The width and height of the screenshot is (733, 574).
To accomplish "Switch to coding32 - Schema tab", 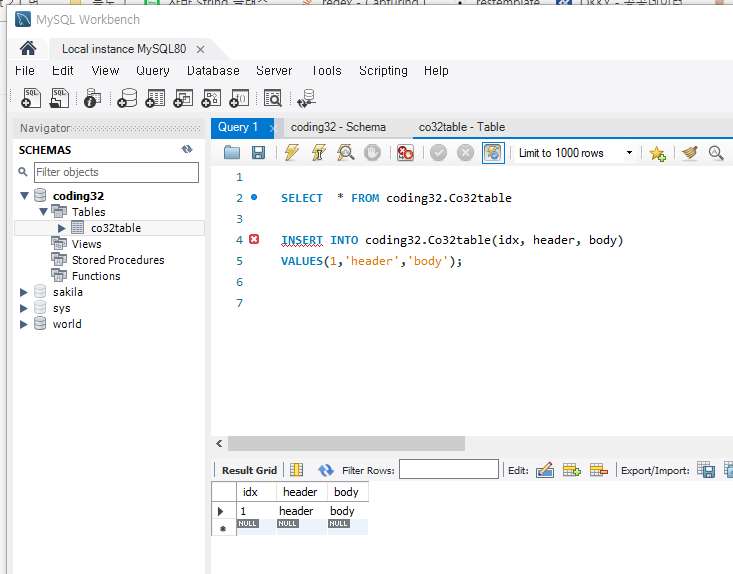I will pos(338,127).
